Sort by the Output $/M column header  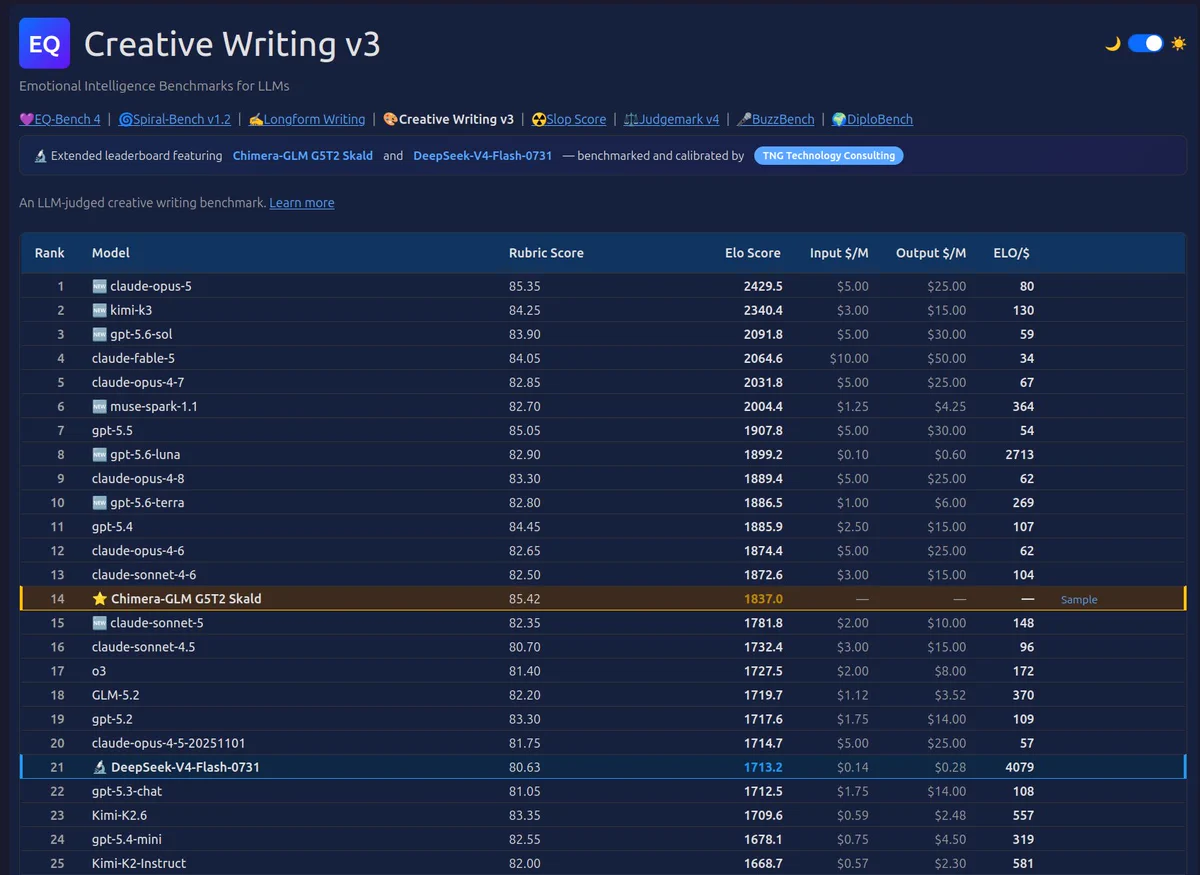tap(931, 253)
